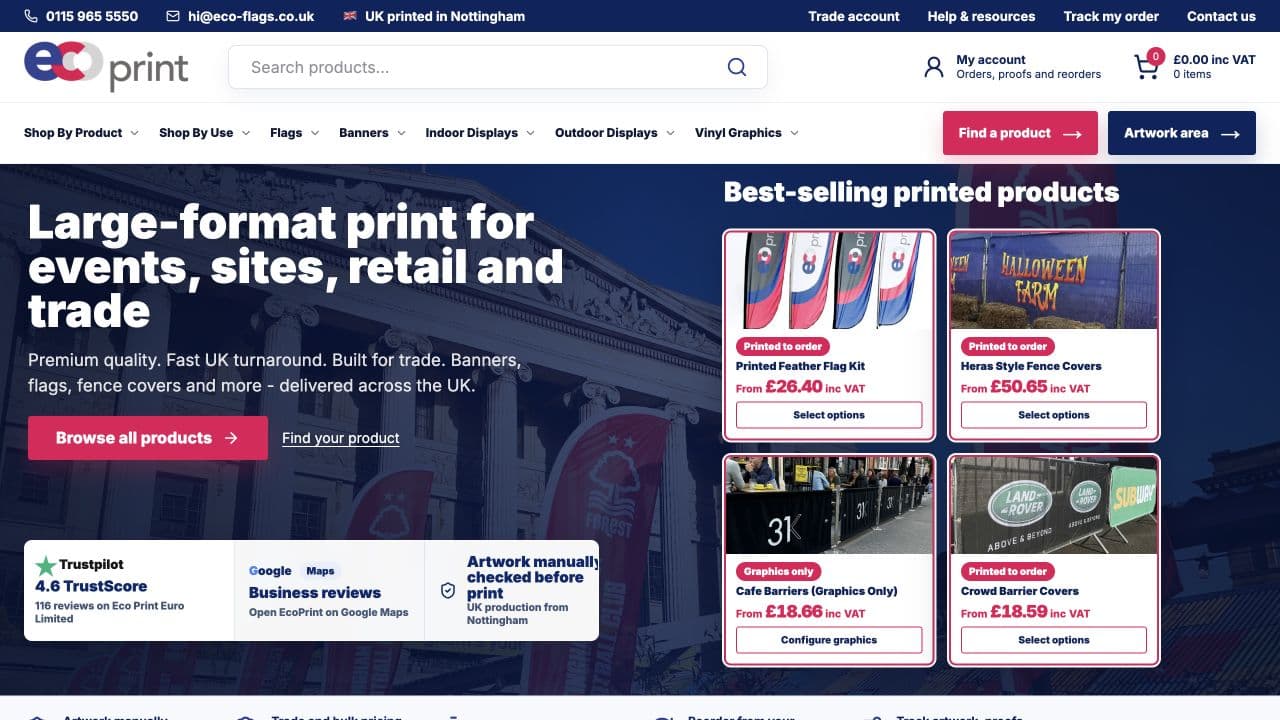The image size is (1280, 720).
Task: Open the Banners dropdown
Action: click(372, 133)
